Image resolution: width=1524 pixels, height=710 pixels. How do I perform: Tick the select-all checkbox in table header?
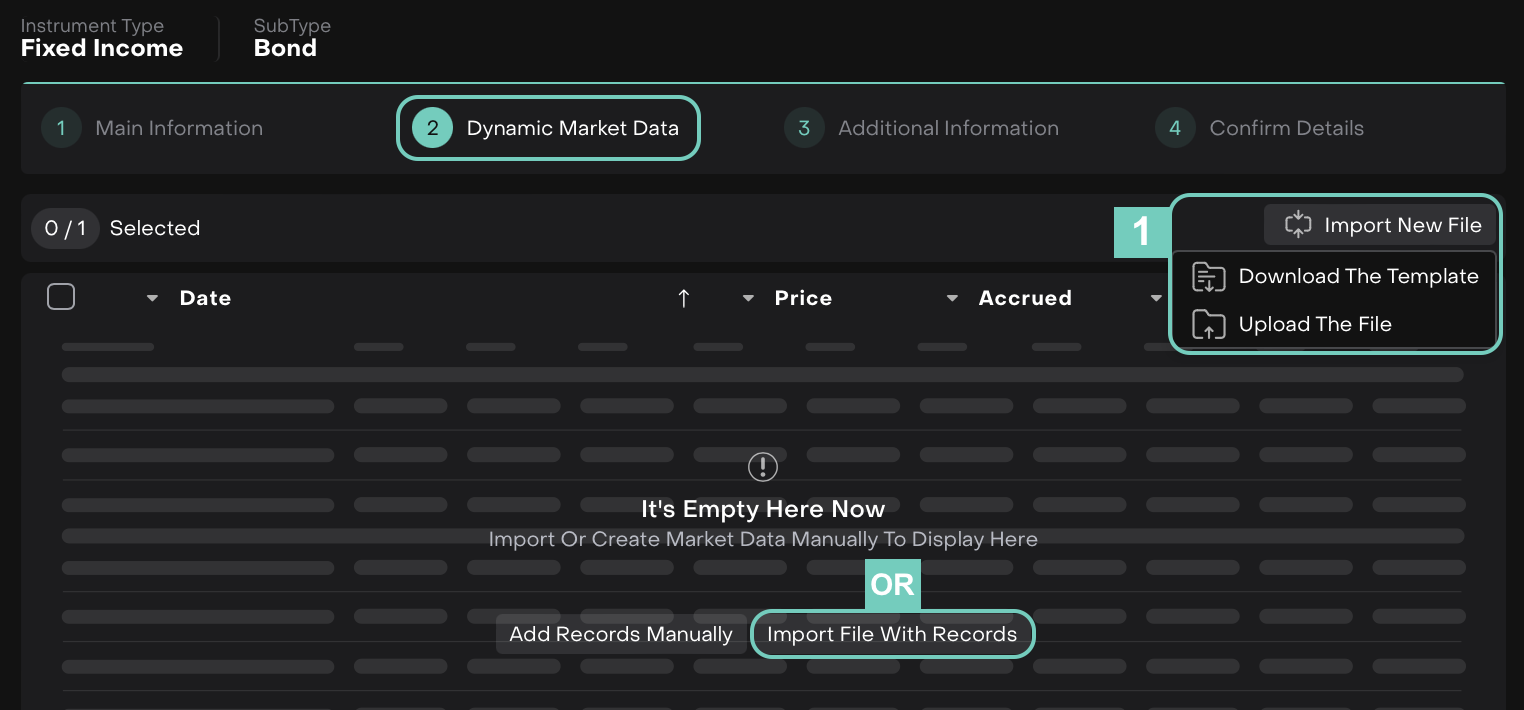pyautogui.click(x=61, y=297)
